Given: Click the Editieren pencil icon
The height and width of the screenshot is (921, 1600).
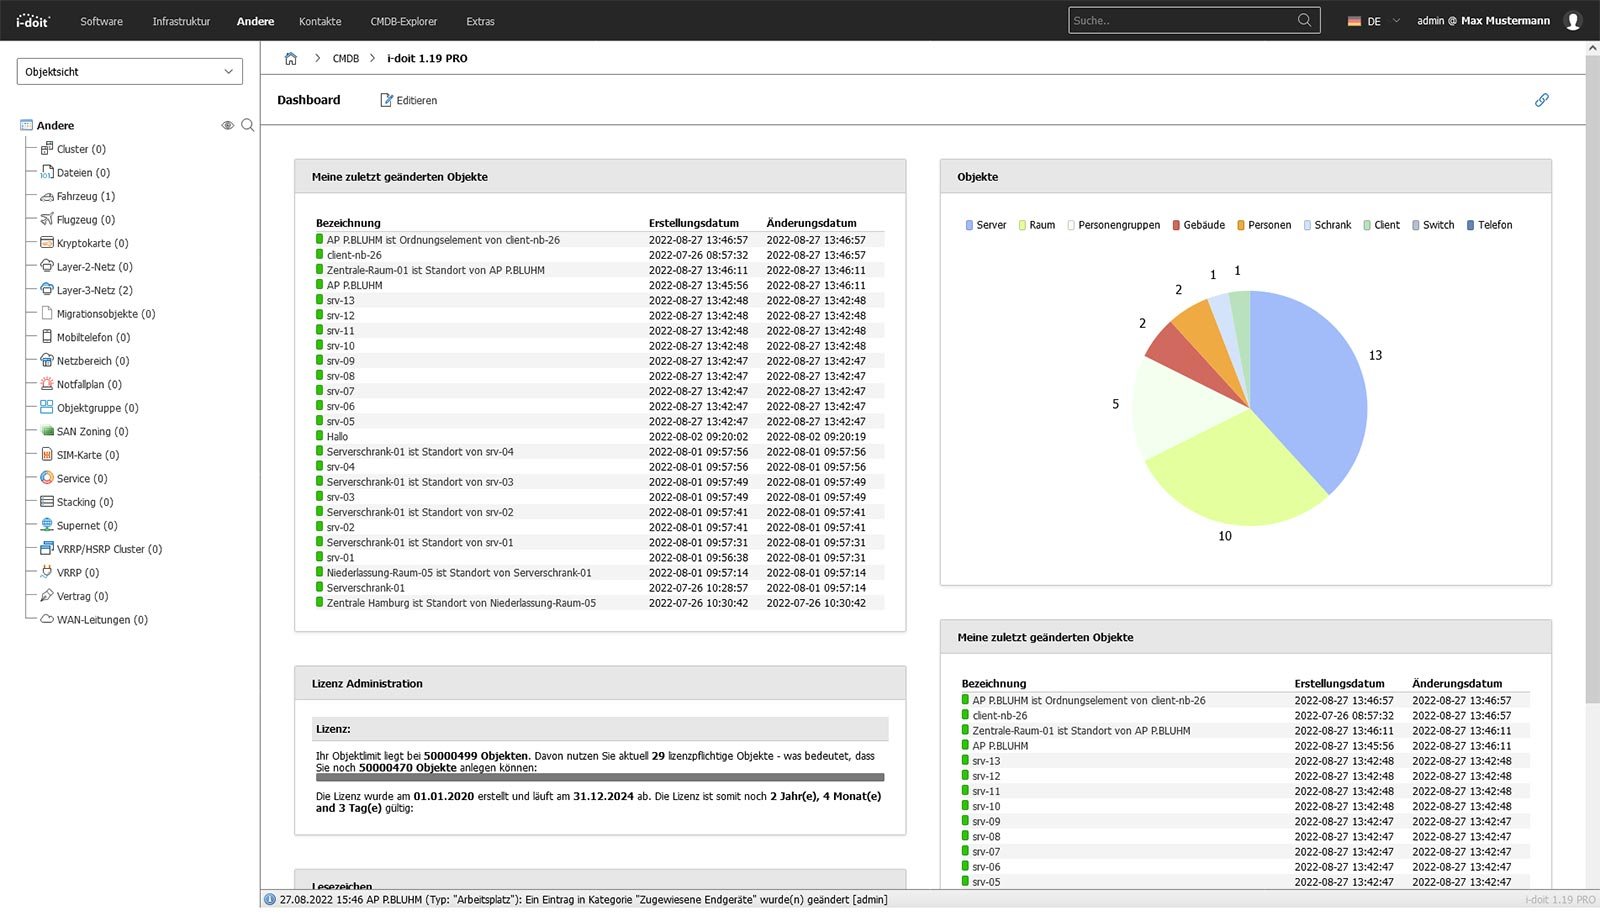Looking at the screenshot, I should click(386, 100).
